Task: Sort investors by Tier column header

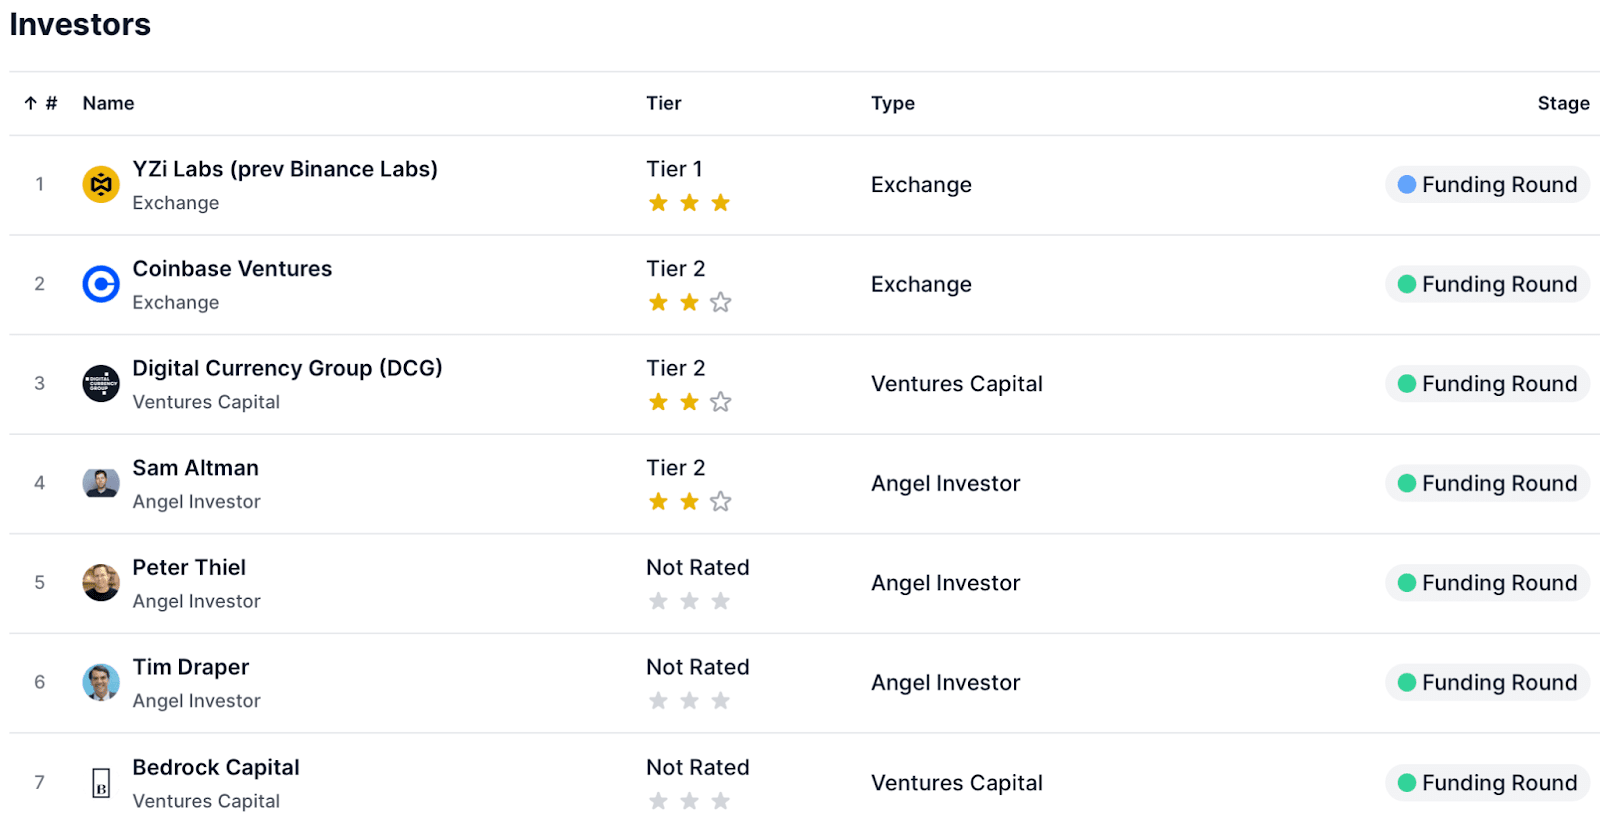Action: pos(663,103)
